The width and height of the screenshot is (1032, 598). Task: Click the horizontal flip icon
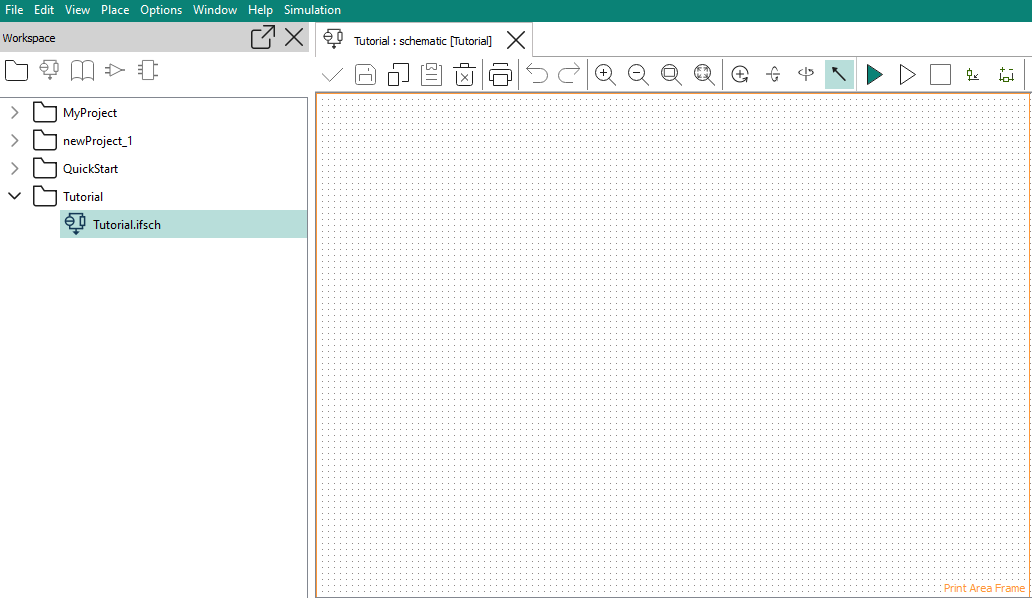pos(806,74)
